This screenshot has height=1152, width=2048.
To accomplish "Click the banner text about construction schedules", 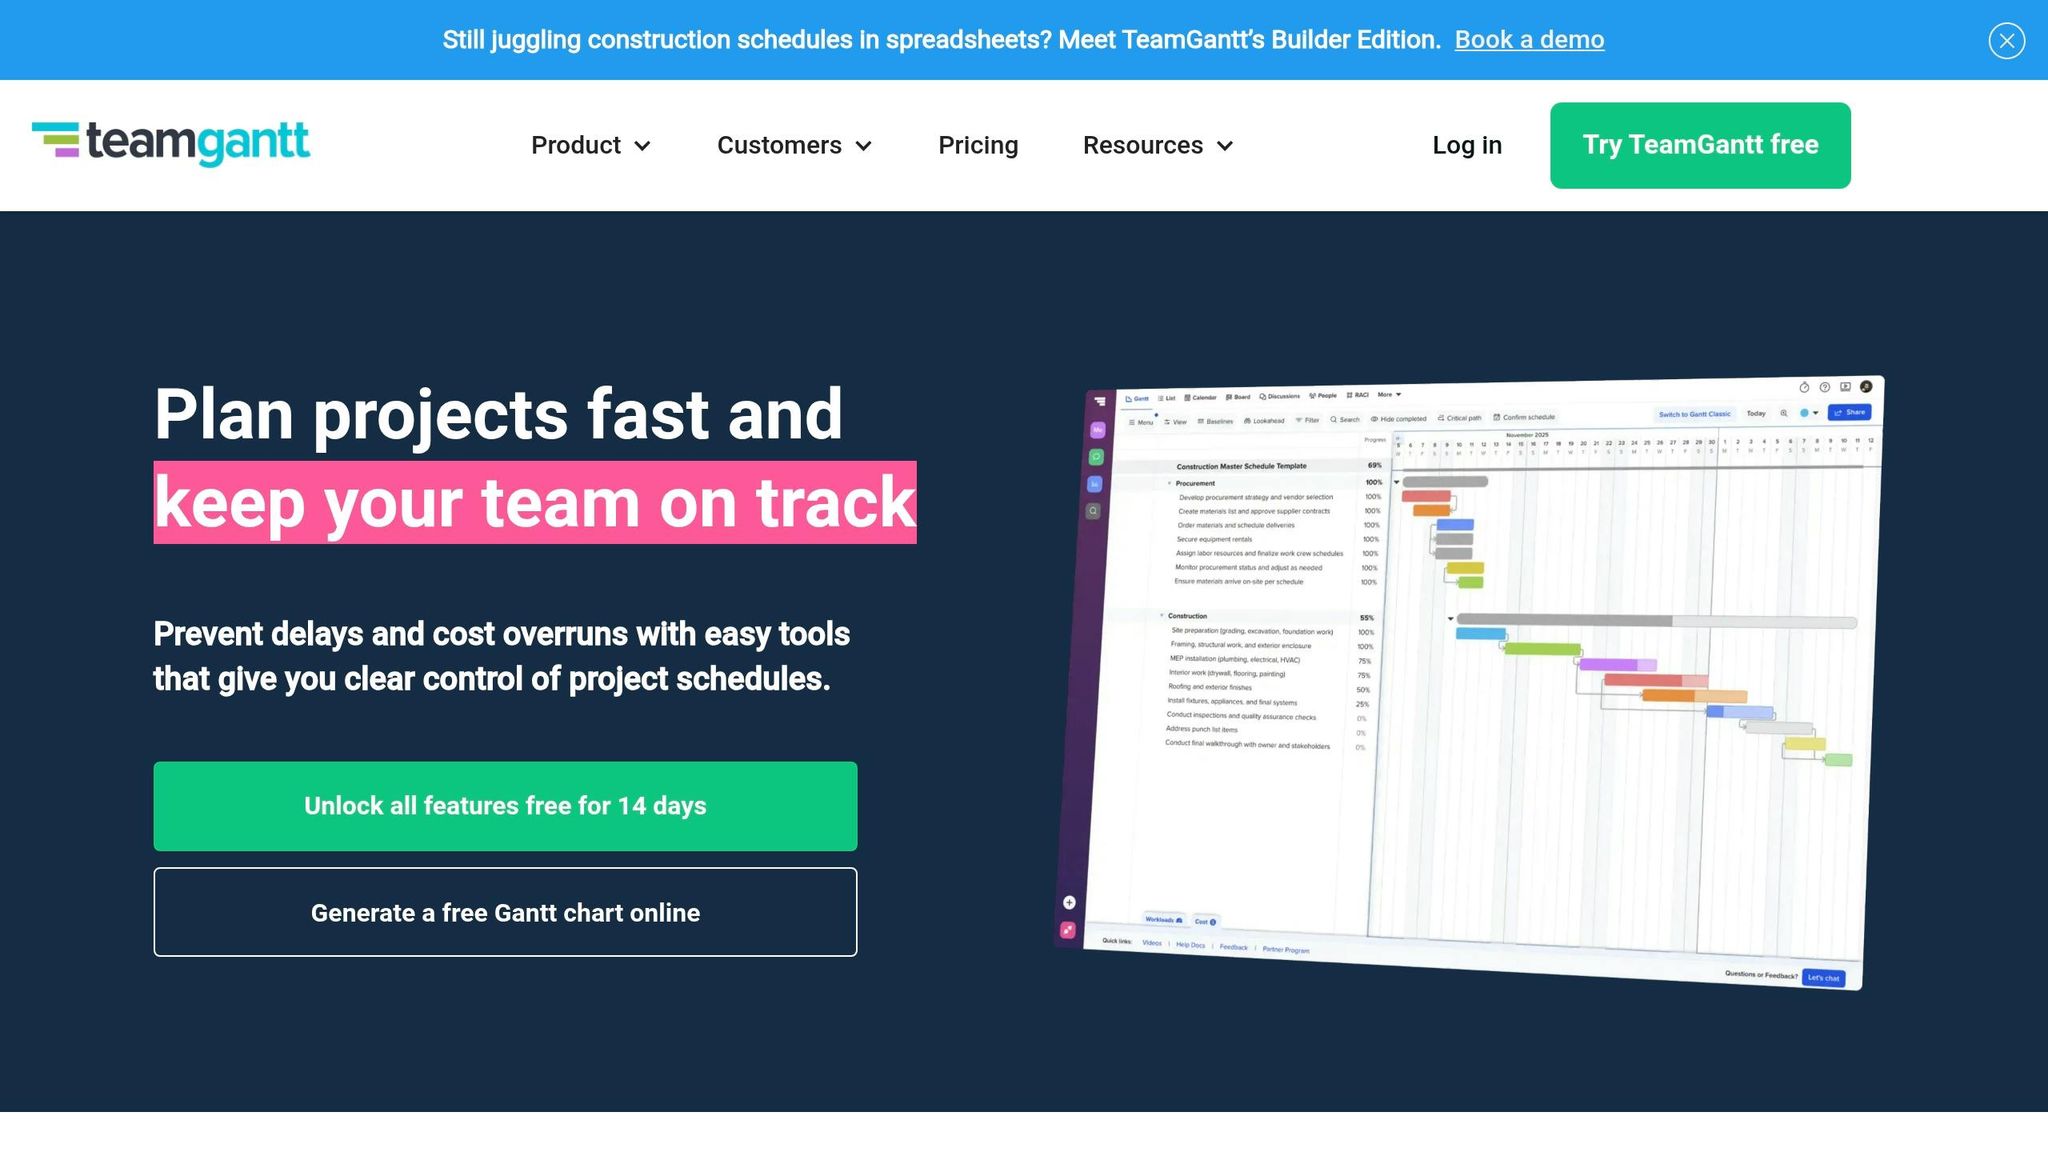I will [x=941, y=40].
